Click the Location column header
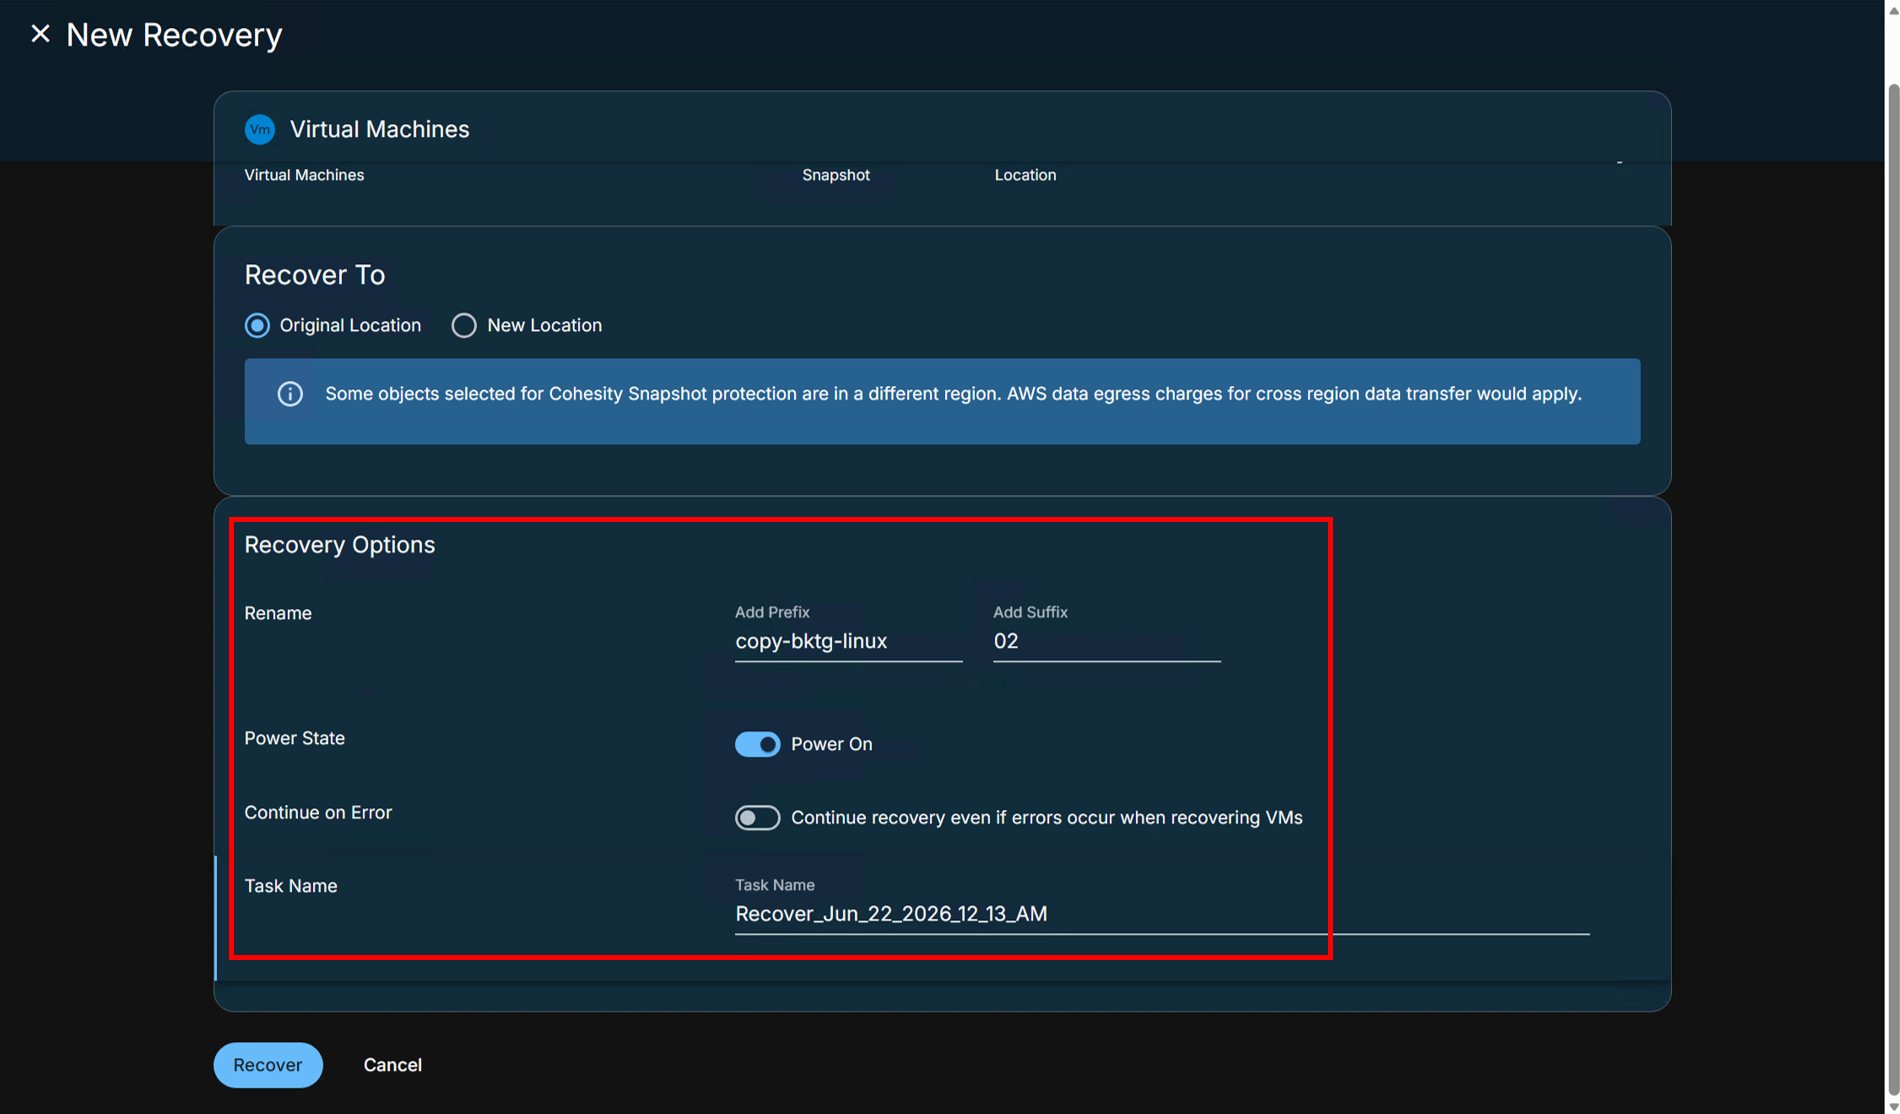Screen dimensions: 1900x1114 1025,175
